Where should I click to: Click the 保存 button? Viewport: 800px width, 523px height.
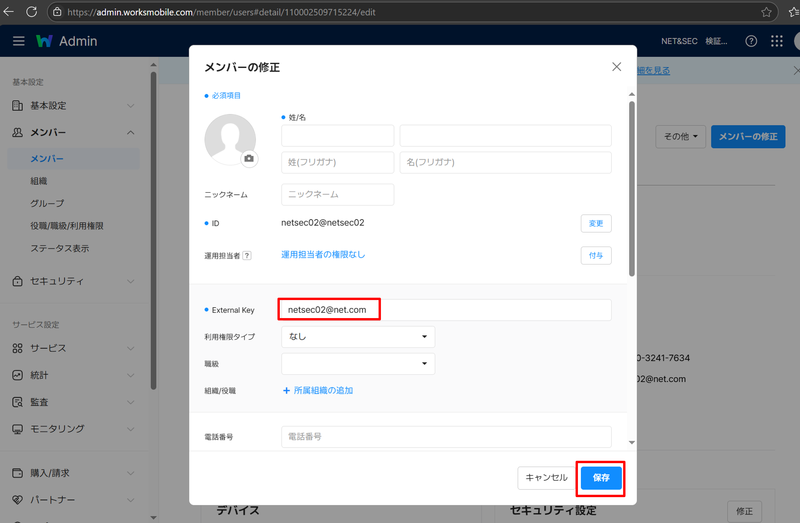point(600,478)
